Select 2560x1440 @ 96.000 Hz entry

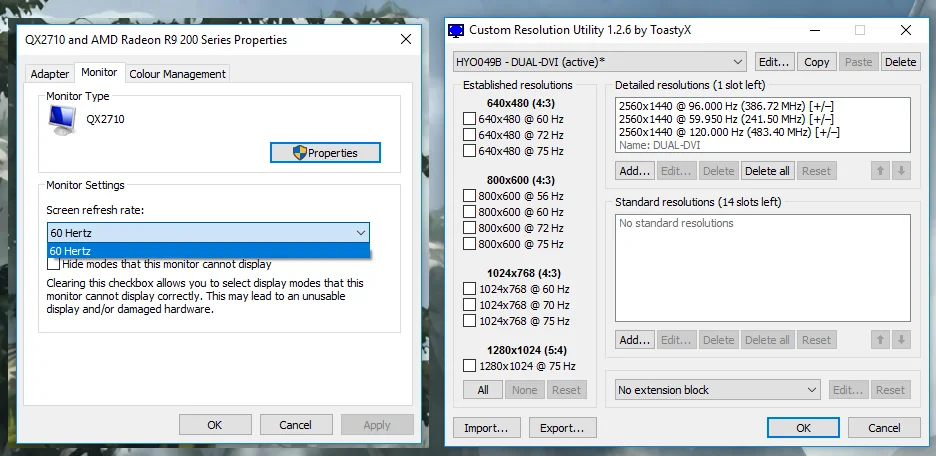[726, 106]
